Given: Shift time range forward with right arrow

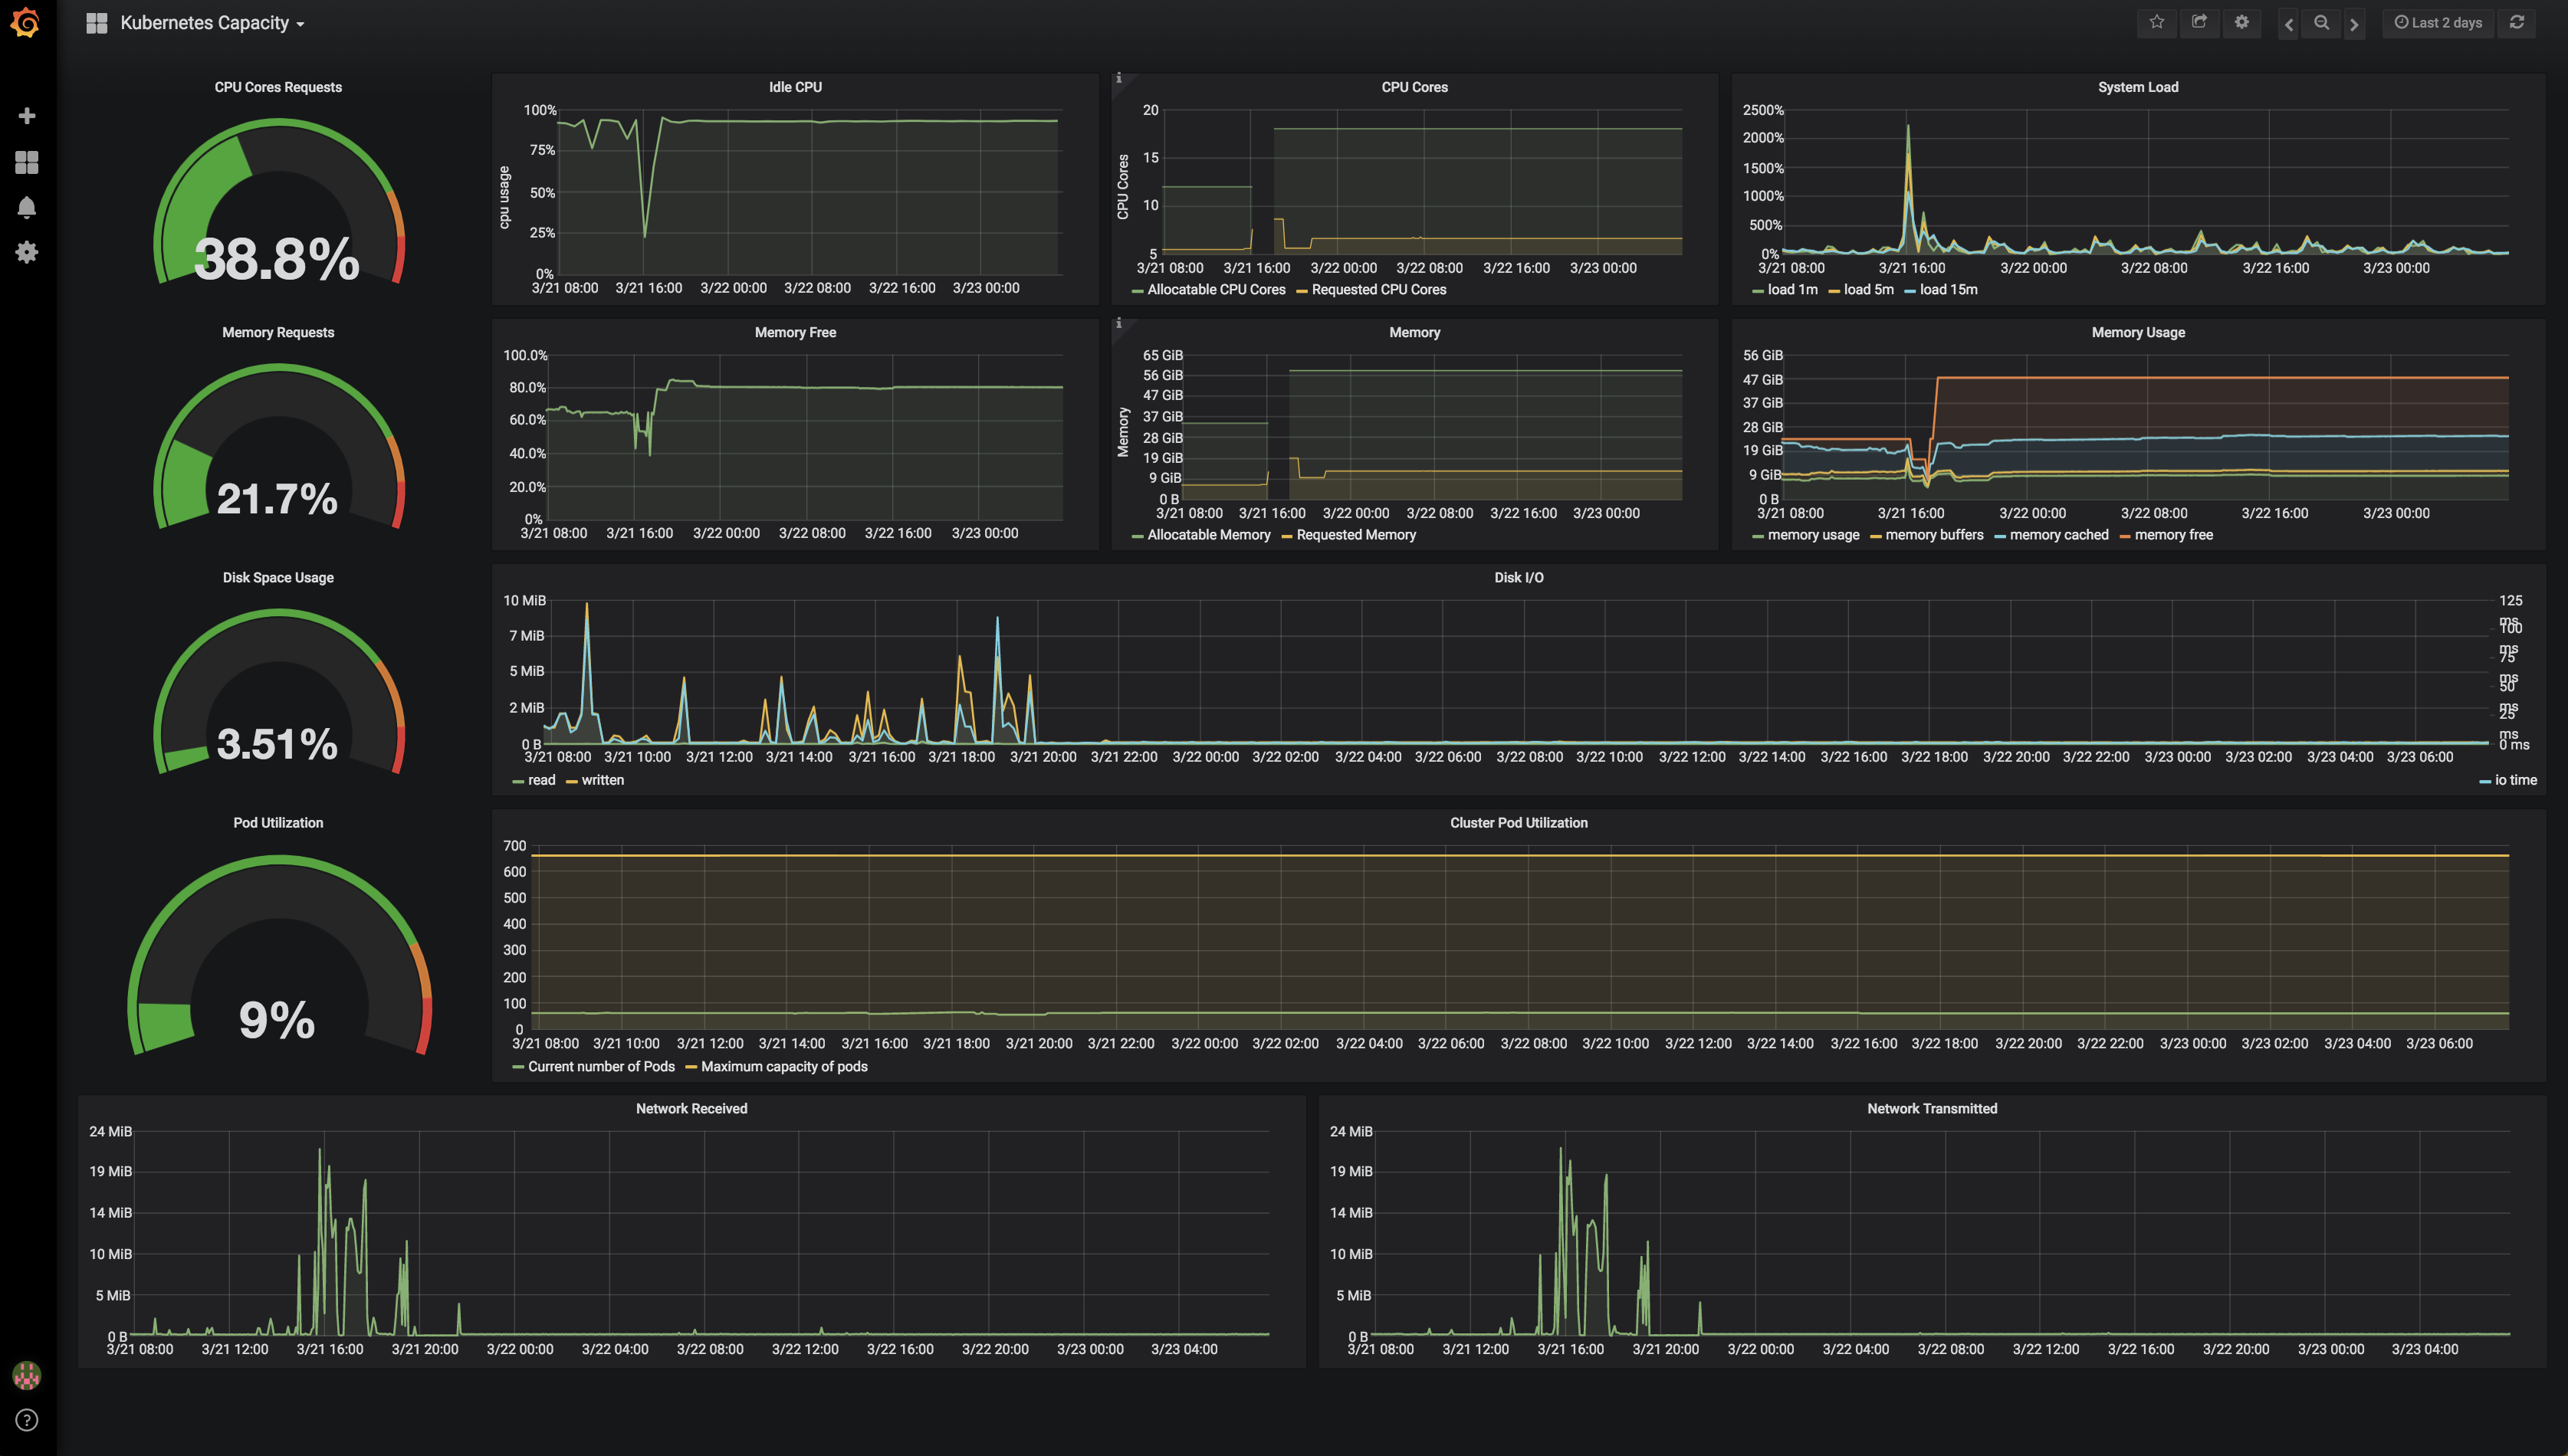Looking at the screenshot, I should [x=2354, y=24].
